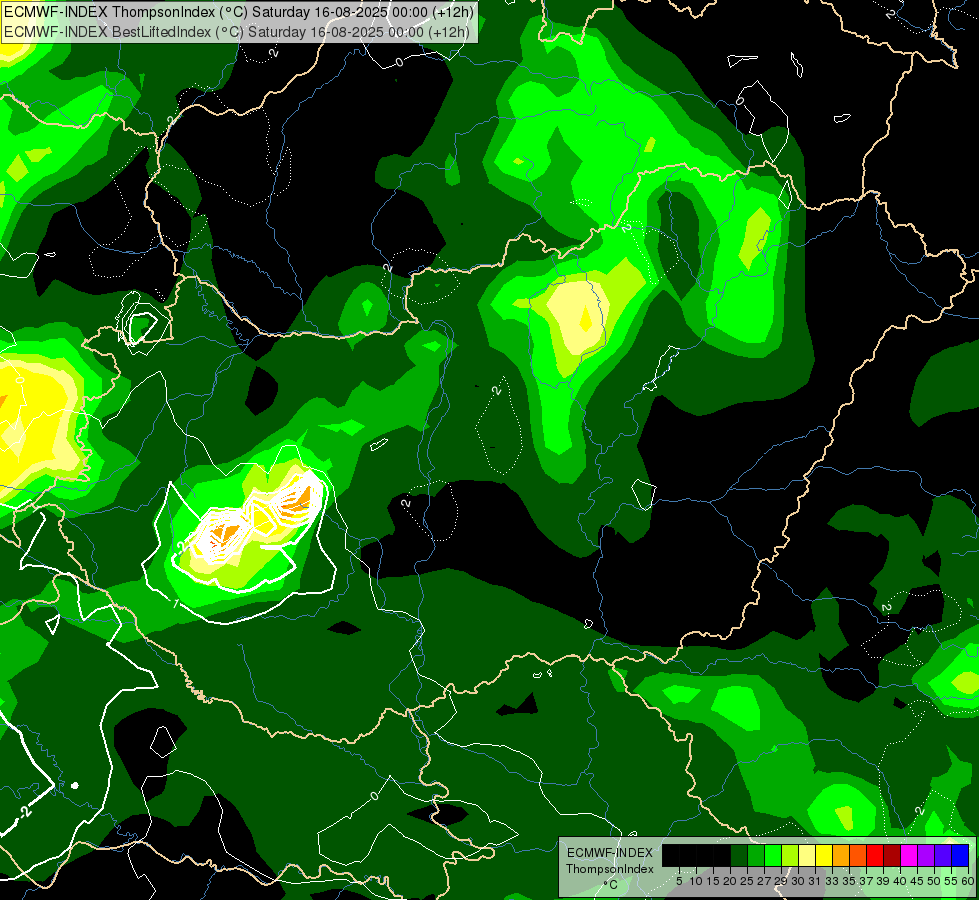
Task: Click the 'ThompsonIndex' label in the legend
Action: (x=610, y=869)
